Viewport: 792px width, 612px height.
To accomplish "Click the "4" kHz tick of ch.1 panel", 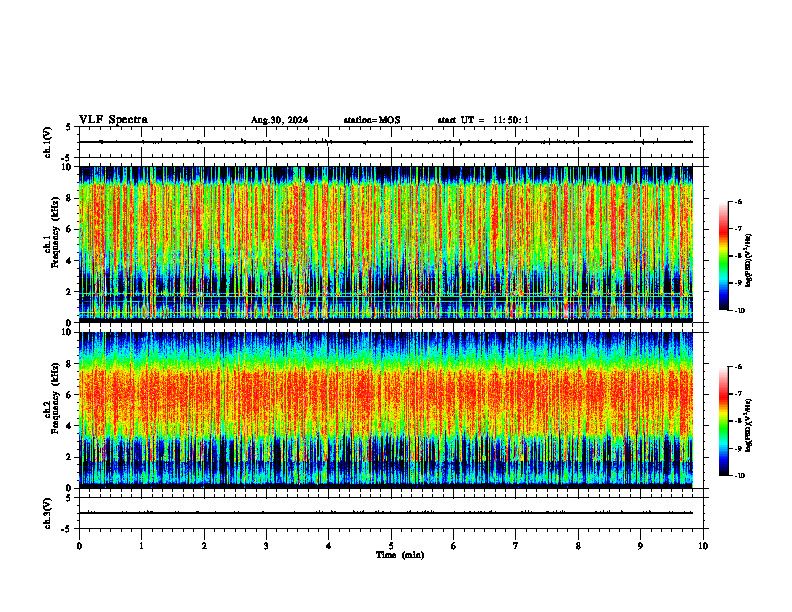I will [x=70, y=261].
